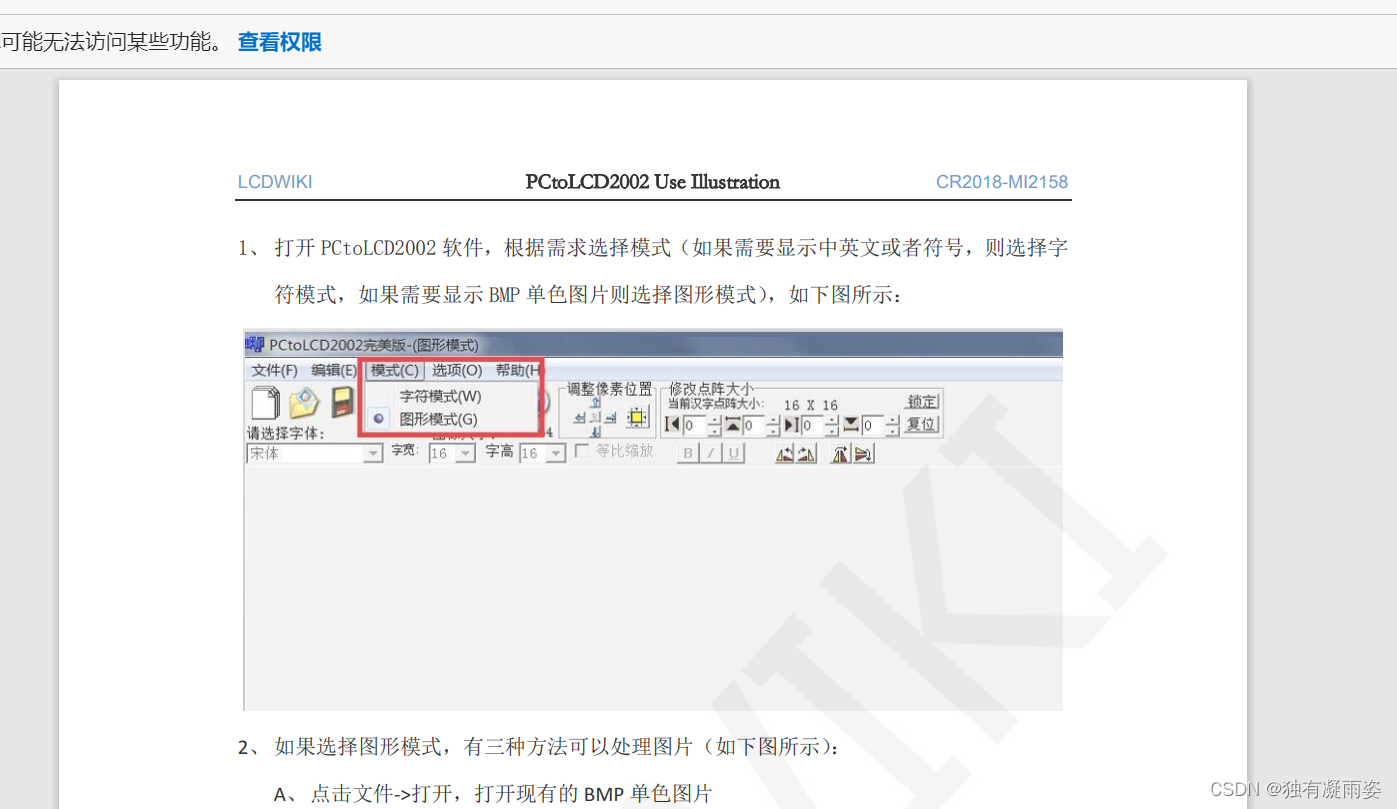1397x809 pixels.
Task: Click stepper of bottom-margin value field
Action: click(892, 425)
